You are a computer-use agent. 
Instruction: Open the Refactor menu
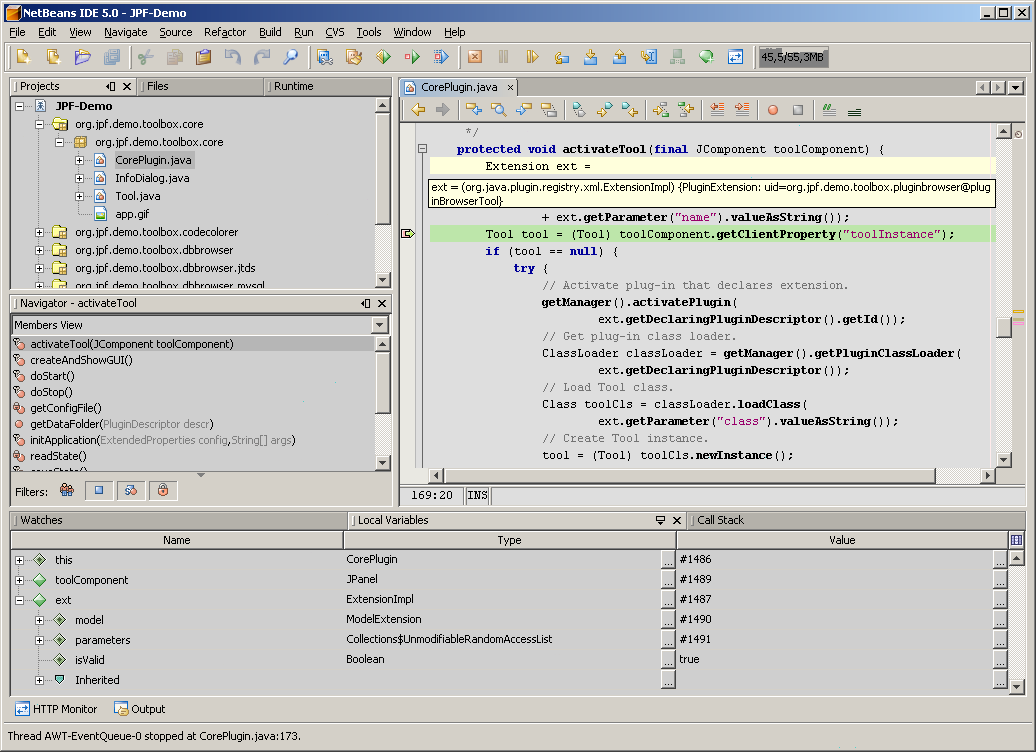click(x=225, y=32)
